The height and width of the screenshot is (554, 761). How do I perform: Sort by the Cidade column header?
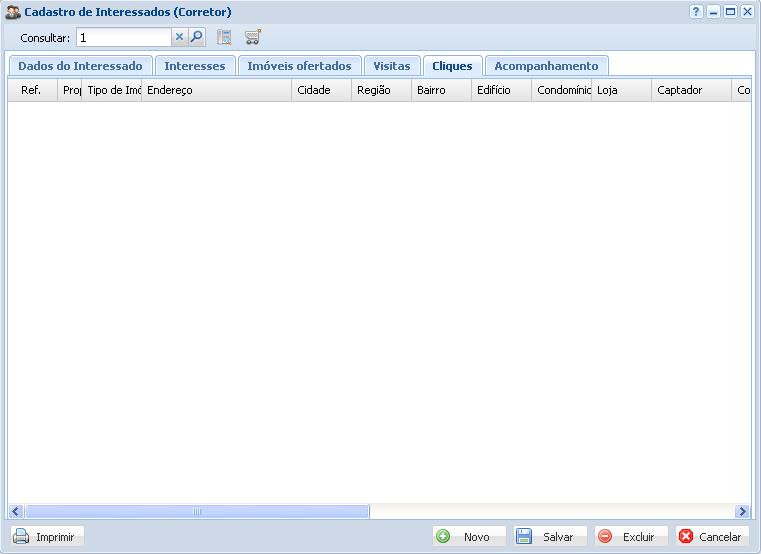pos(321,90)
